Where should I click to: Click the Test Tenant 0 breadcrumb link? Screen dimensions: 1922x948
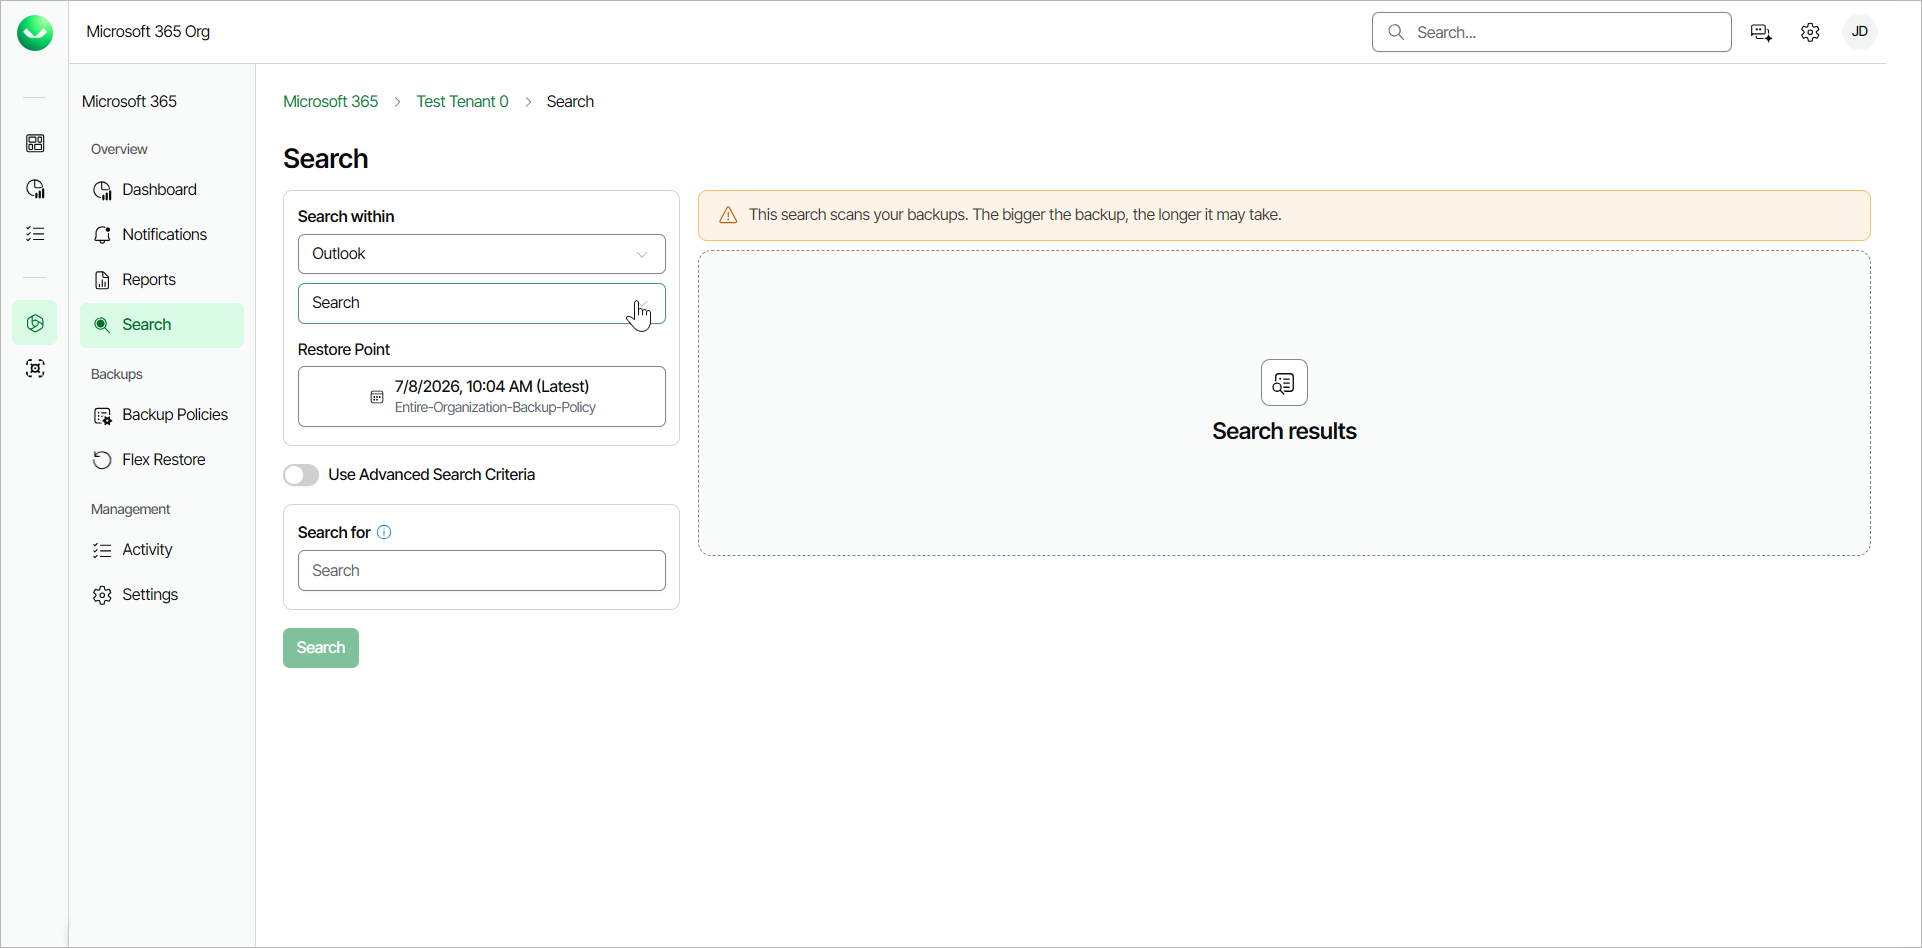462,102
